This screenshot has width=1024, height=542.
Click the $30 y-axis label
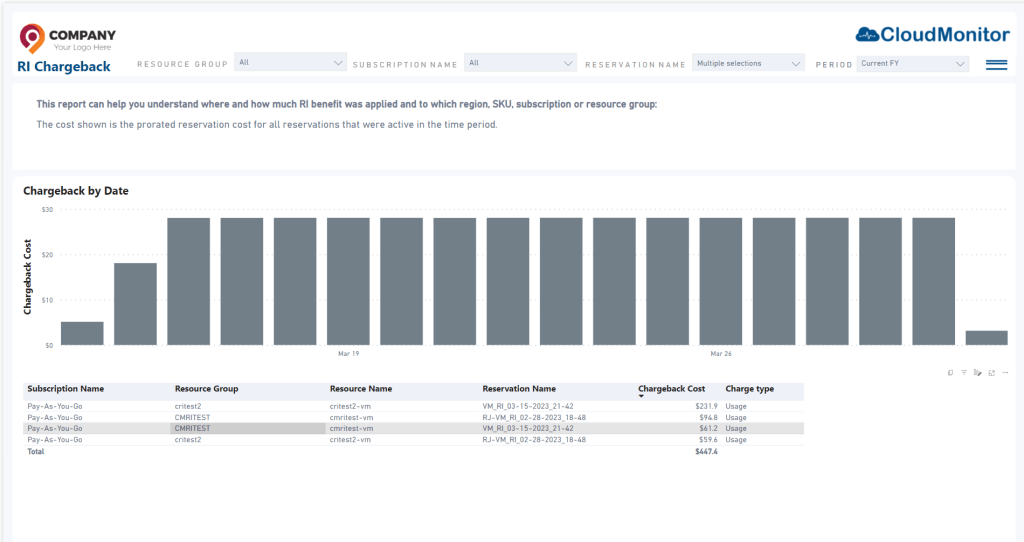pos(47,210)
